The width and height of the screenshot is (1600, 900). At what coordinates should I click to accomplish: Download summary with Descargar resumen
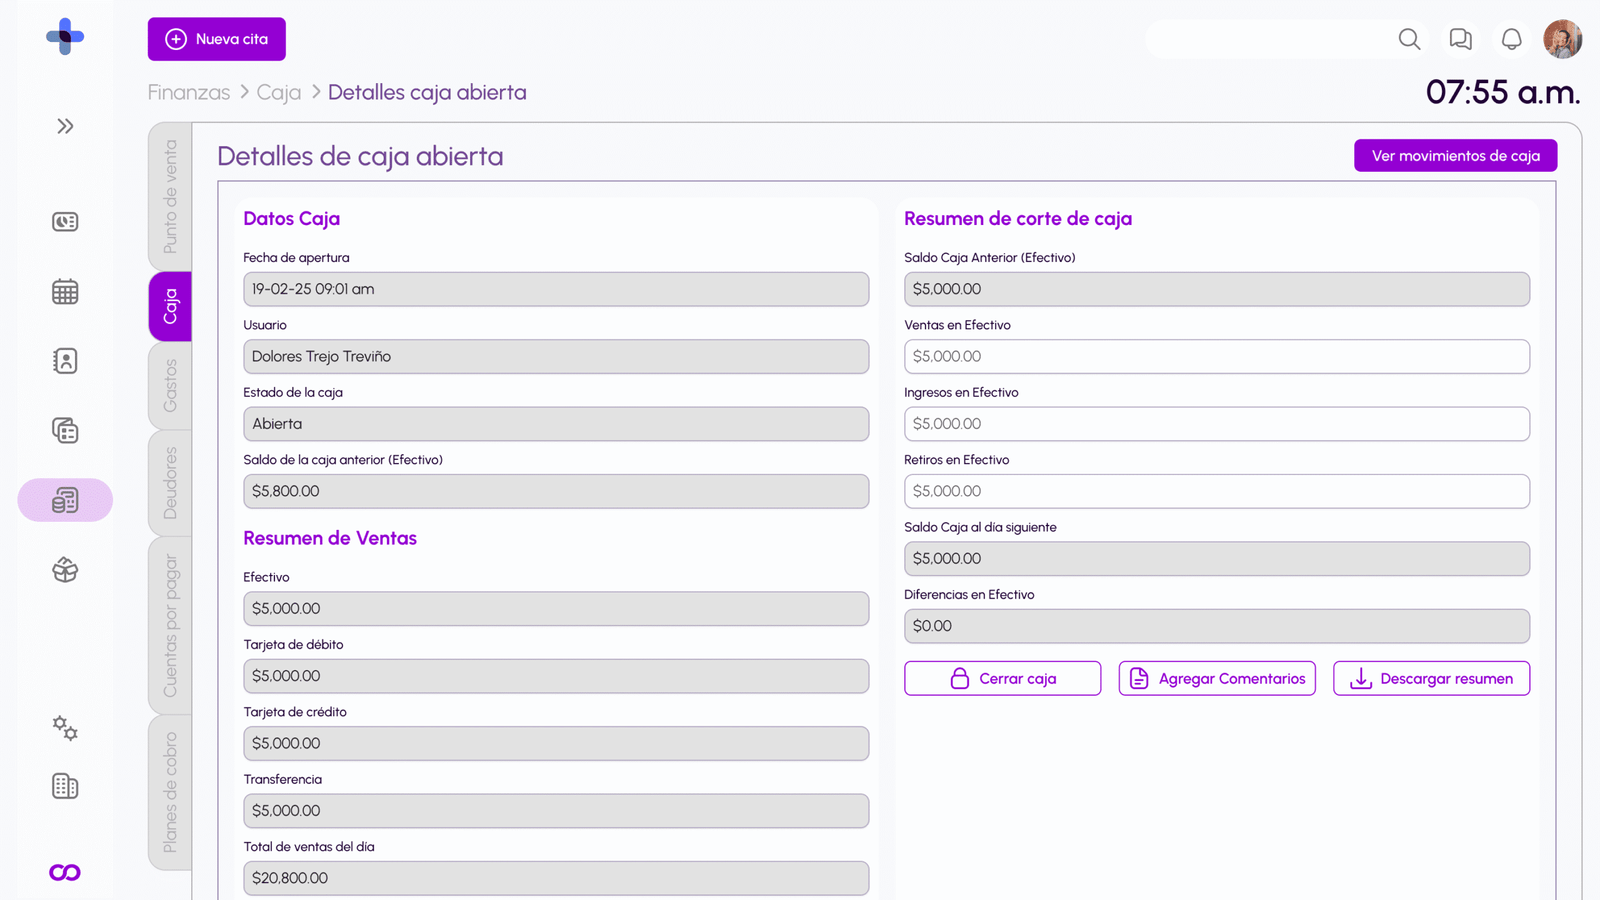pyautogui.click(x=1431, y=678)
